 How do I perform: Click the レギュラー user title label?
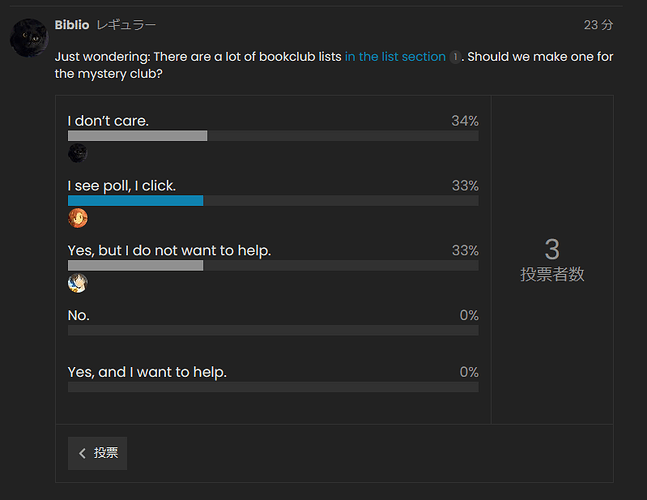(126, 24)
